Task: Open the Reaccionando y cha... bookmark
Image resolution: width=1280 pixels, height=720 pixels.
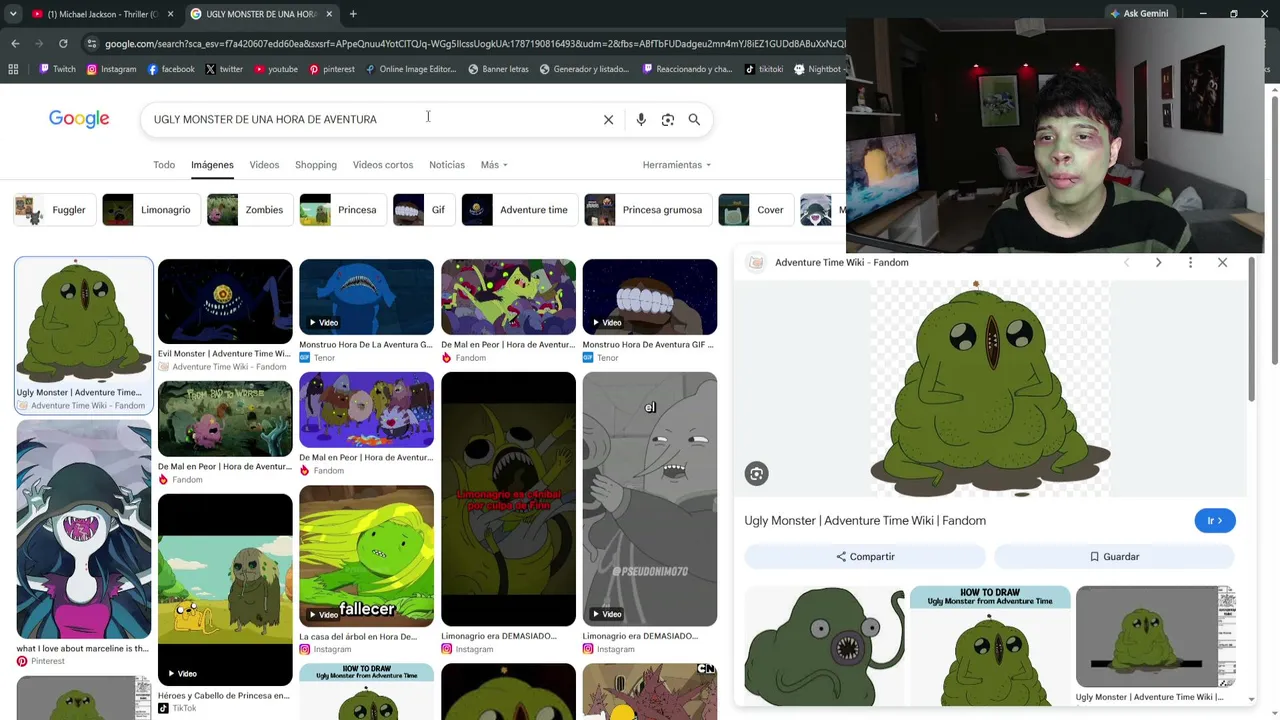Action: coord(688,69)
